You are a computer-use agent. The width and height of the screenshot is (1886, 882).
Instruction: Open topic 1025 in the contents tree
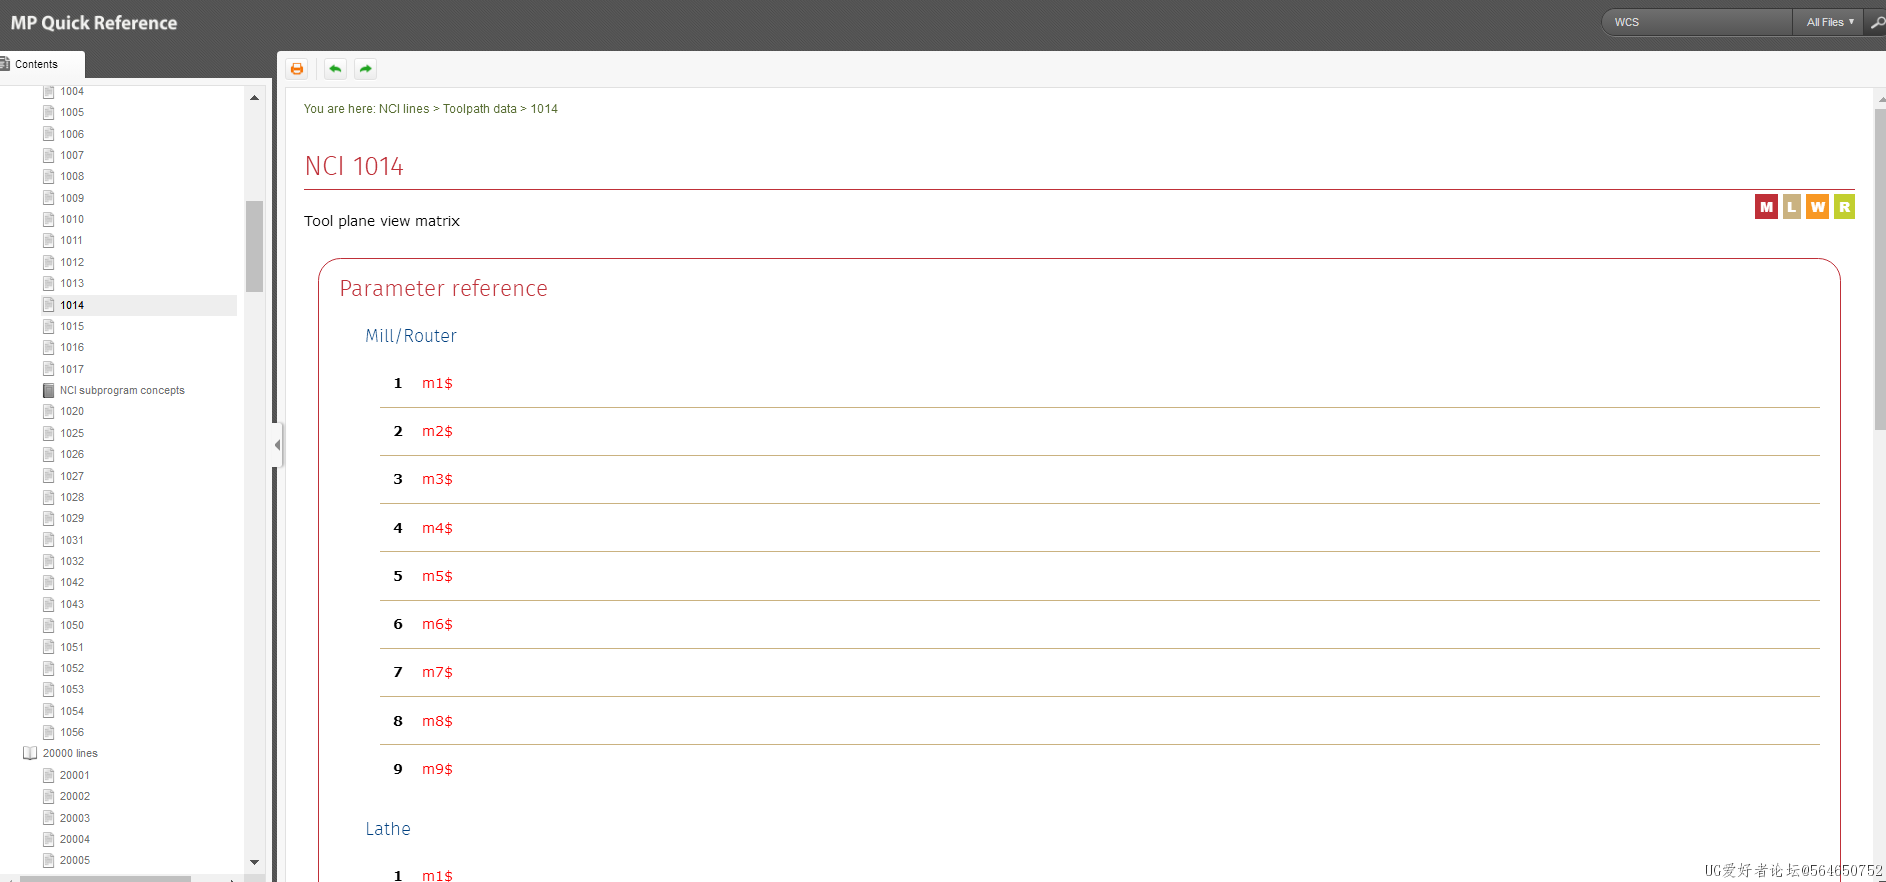72,433
